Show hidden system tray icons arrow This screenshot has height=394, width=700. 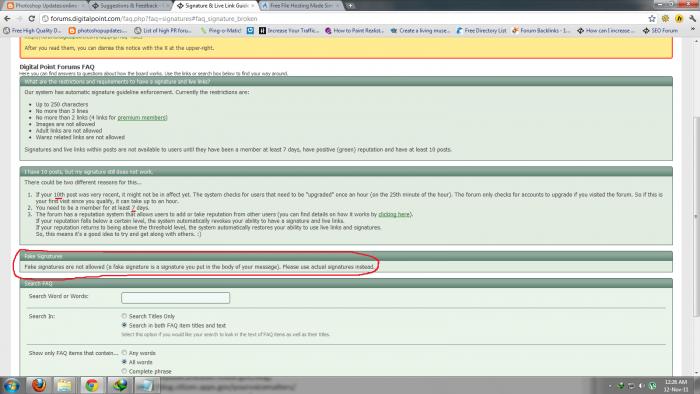[610, 386]
